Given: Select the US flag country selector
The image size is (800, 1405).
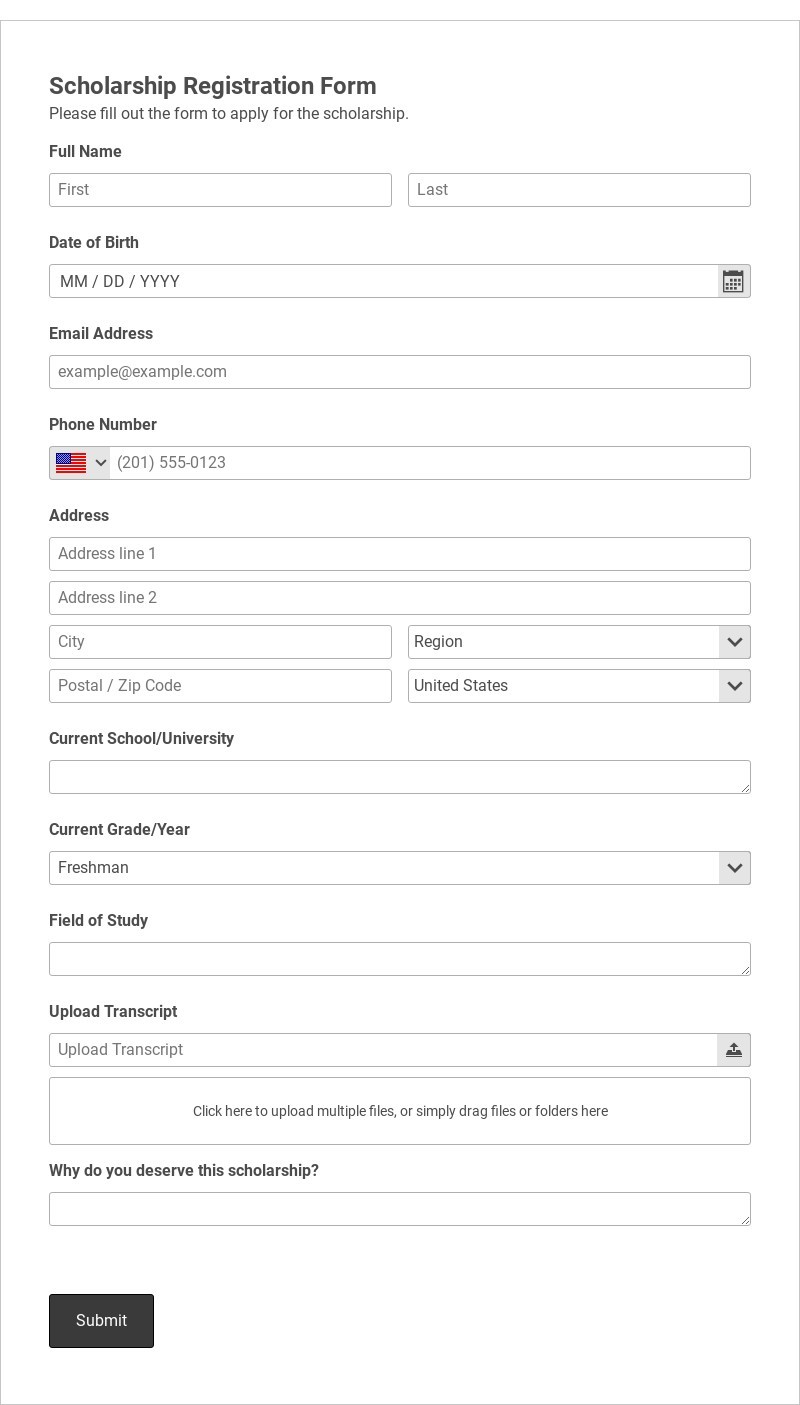Looking at the screenshot, I should [80, 463].
